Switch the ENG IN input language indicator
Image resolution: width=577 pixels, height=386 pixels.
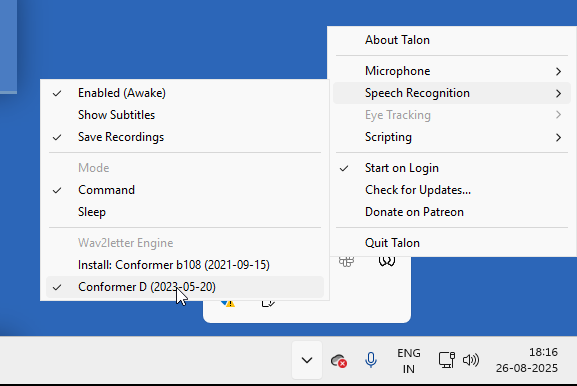[x=408, y=361]
